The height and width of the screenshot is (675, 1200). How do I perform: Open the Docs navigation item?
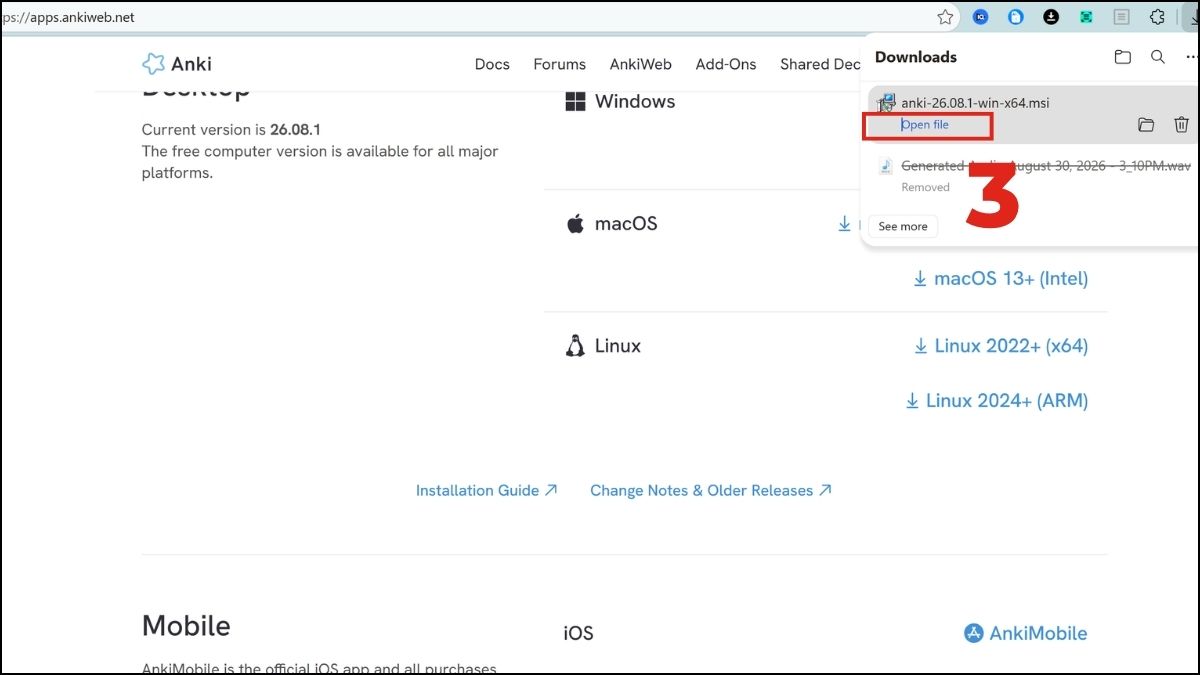point(492,64)
